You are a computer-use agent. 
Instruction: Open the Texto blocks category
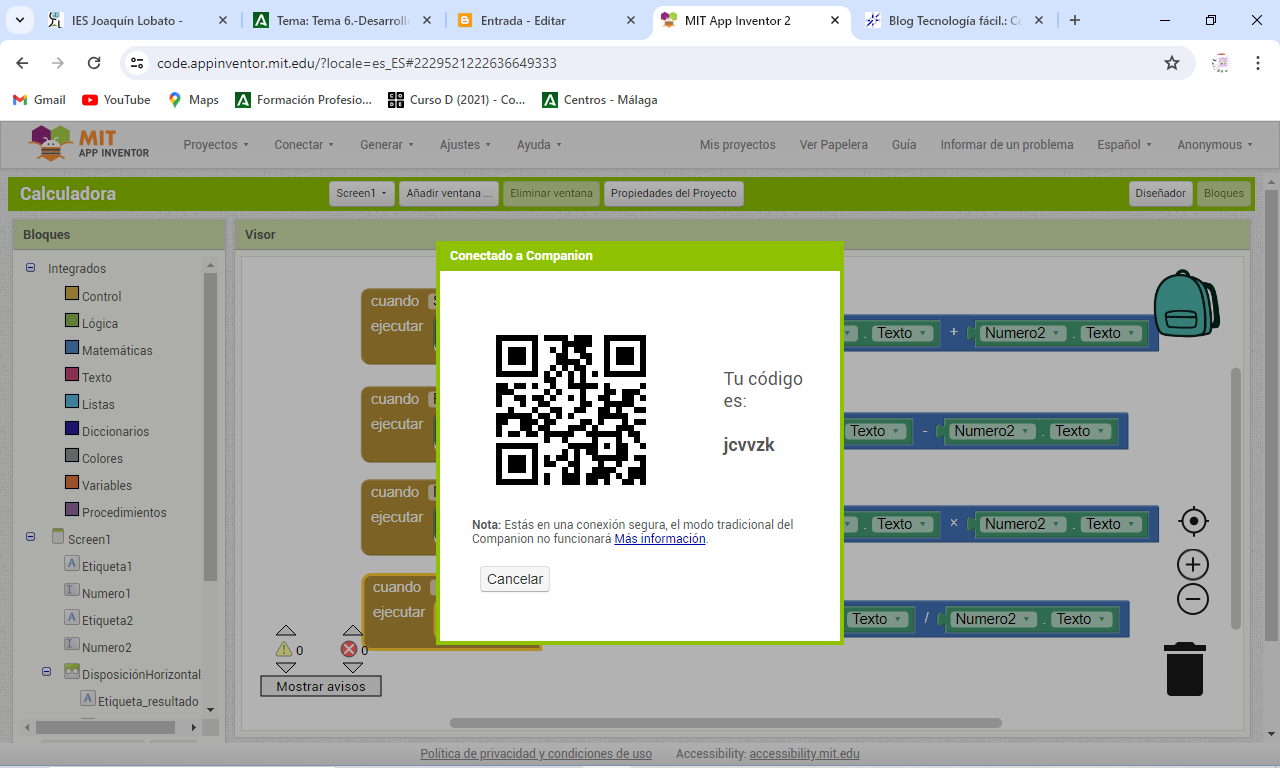point(97,377)
